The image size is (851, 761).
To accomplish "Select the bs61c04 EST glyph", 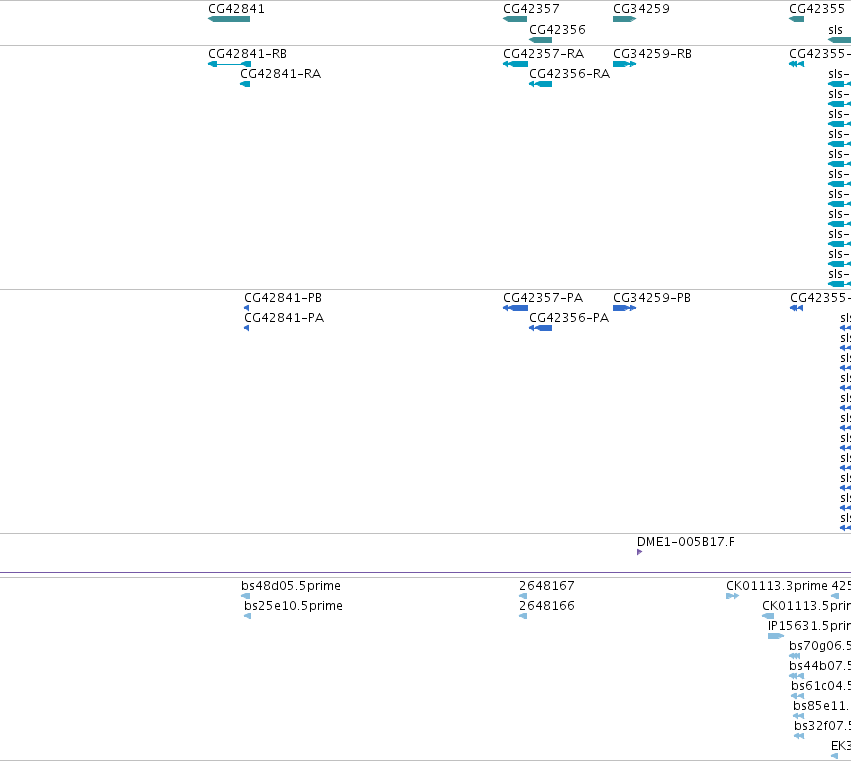I will click(797, 696).
